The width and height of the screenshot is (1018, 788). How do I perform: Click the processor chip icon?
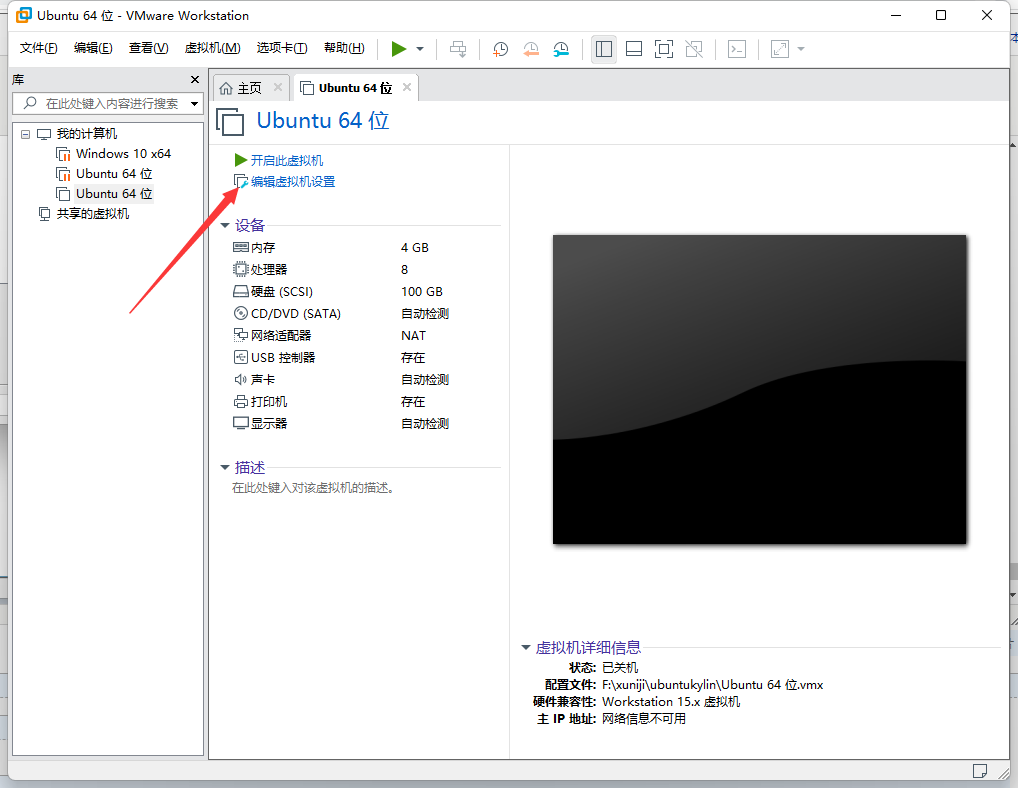click(241, 269)
